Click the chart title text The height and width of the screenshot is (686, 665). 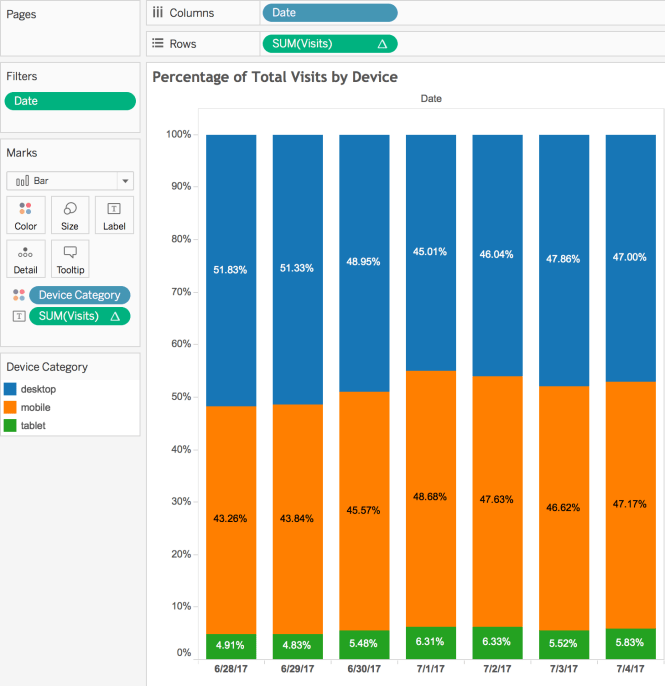275,77
